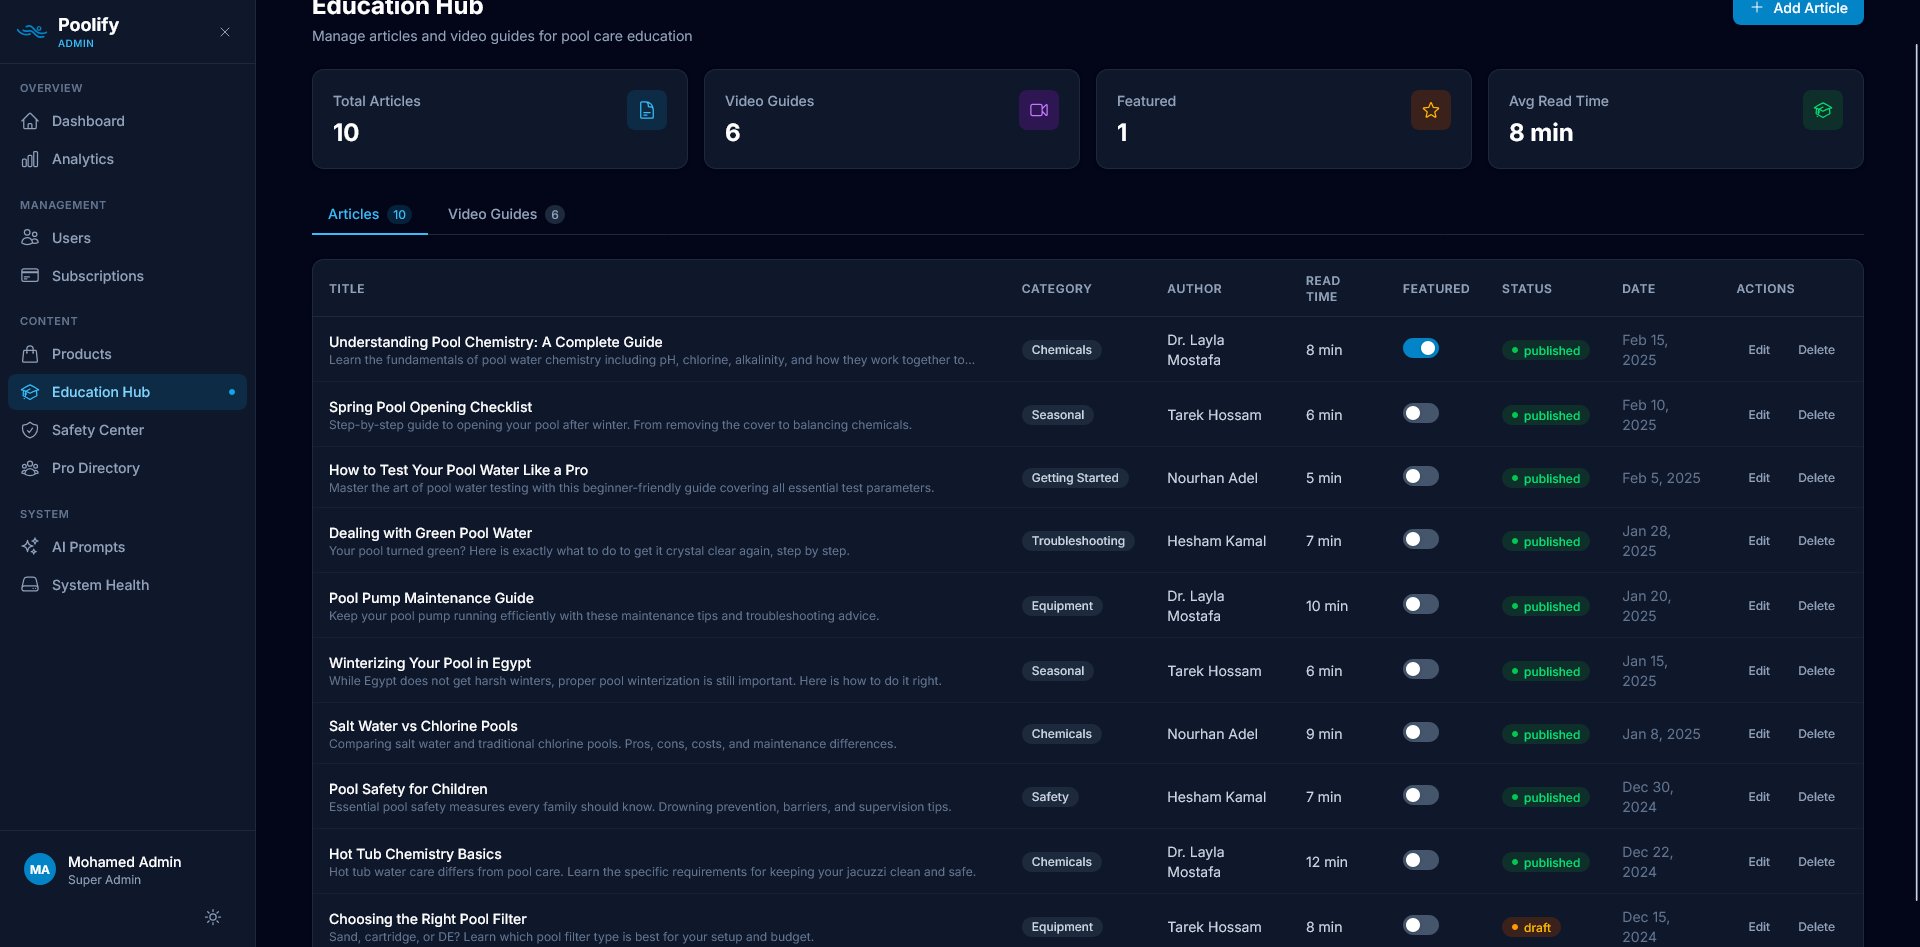Click the Troubleshooting category badge
Screen dimensions: 1920x947
point(1078,541)
